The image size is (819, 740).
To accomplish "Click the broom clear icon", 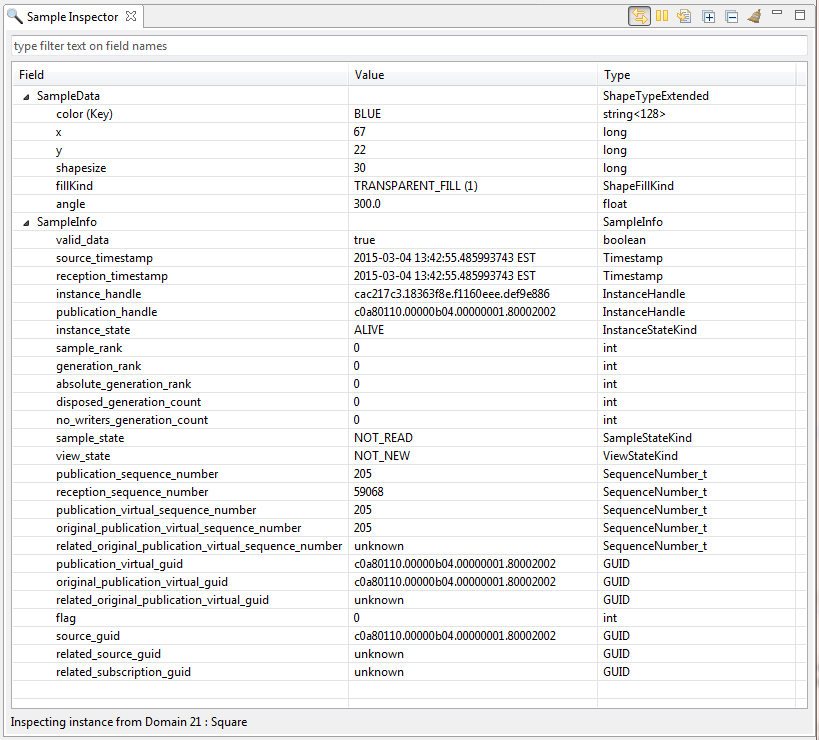I will pyautogui.click(x=754, y=16).
